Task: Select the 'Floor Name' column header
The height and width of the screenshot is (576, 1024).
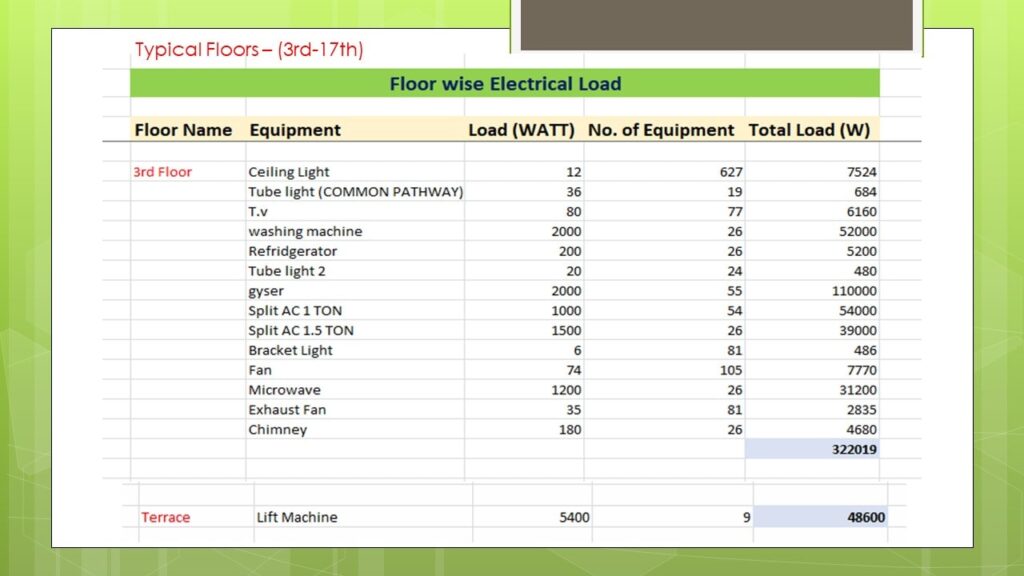Action: coord(183,130)
